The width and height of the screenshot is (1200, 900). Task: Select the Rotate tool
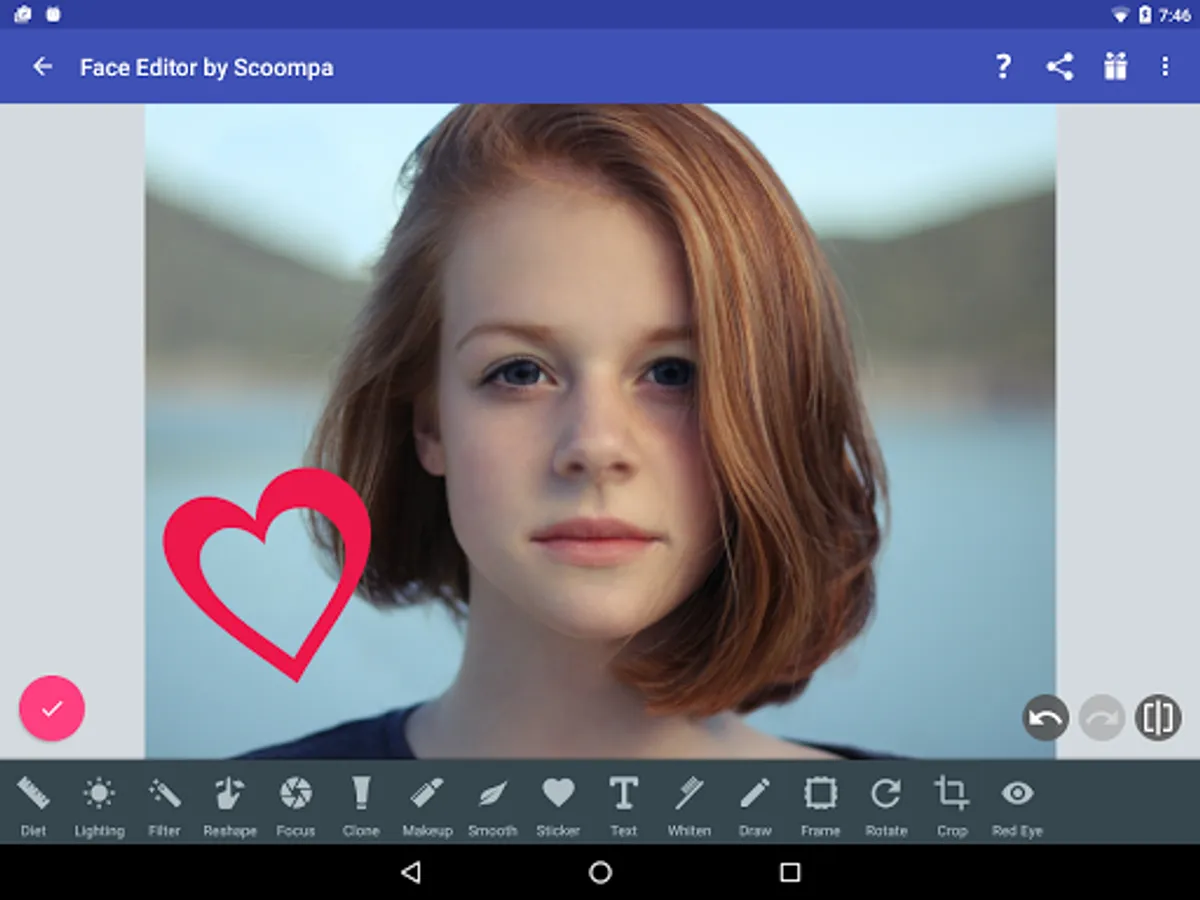(x=886, y=805)
